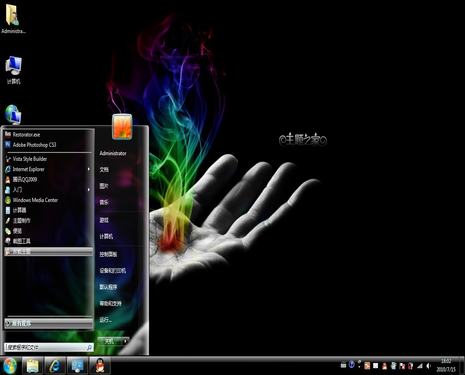Open the Administrator folder desktop icon
This screenshot has height=375, width=465.
point(13,19)
